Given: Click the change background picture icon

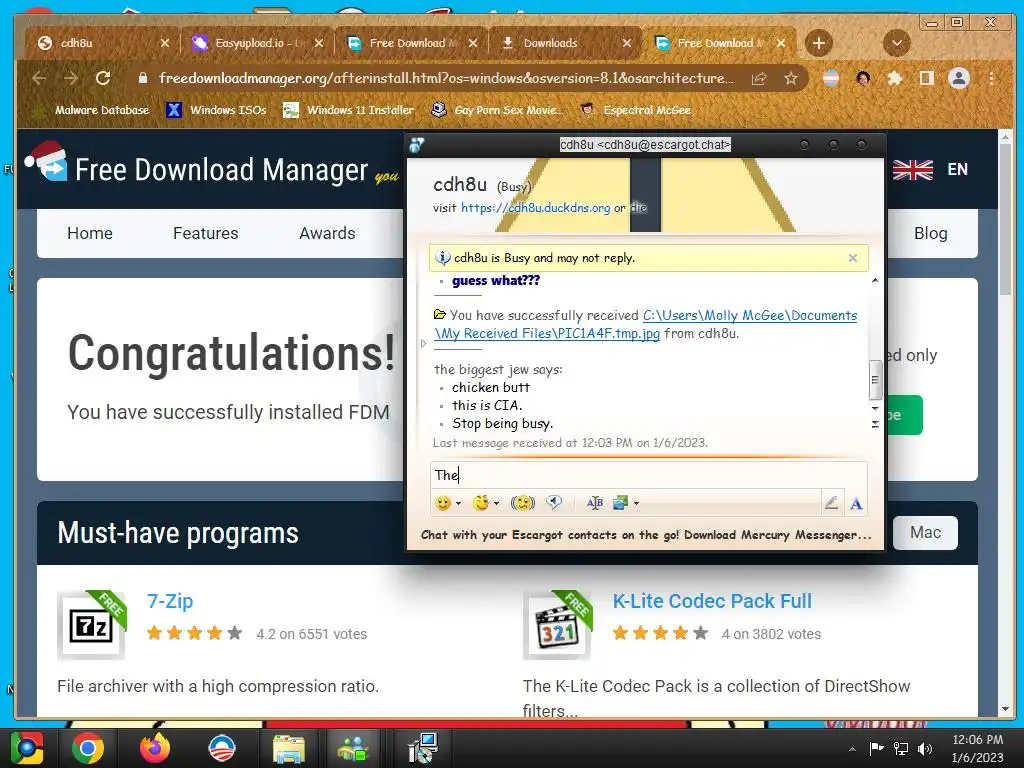Looking at the screenshot, I should coord(620,503).
